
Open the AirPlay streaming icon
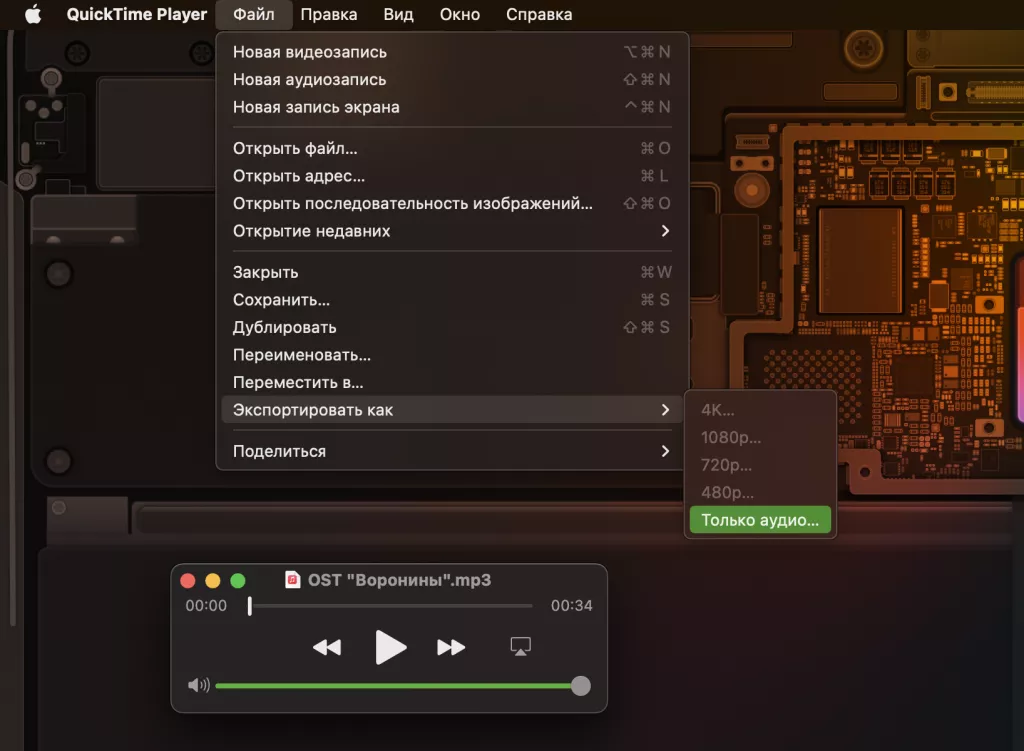[520, 647]
